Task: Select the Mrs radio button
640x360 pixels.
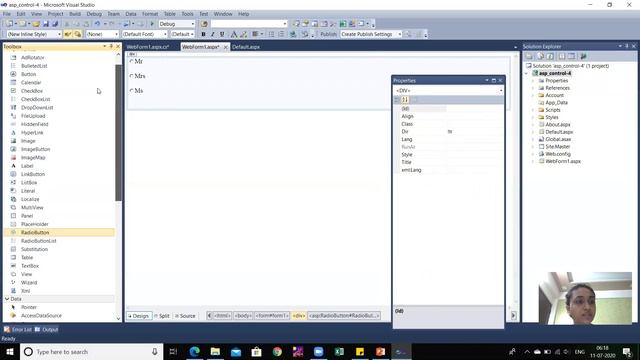Action: (131, 76)
